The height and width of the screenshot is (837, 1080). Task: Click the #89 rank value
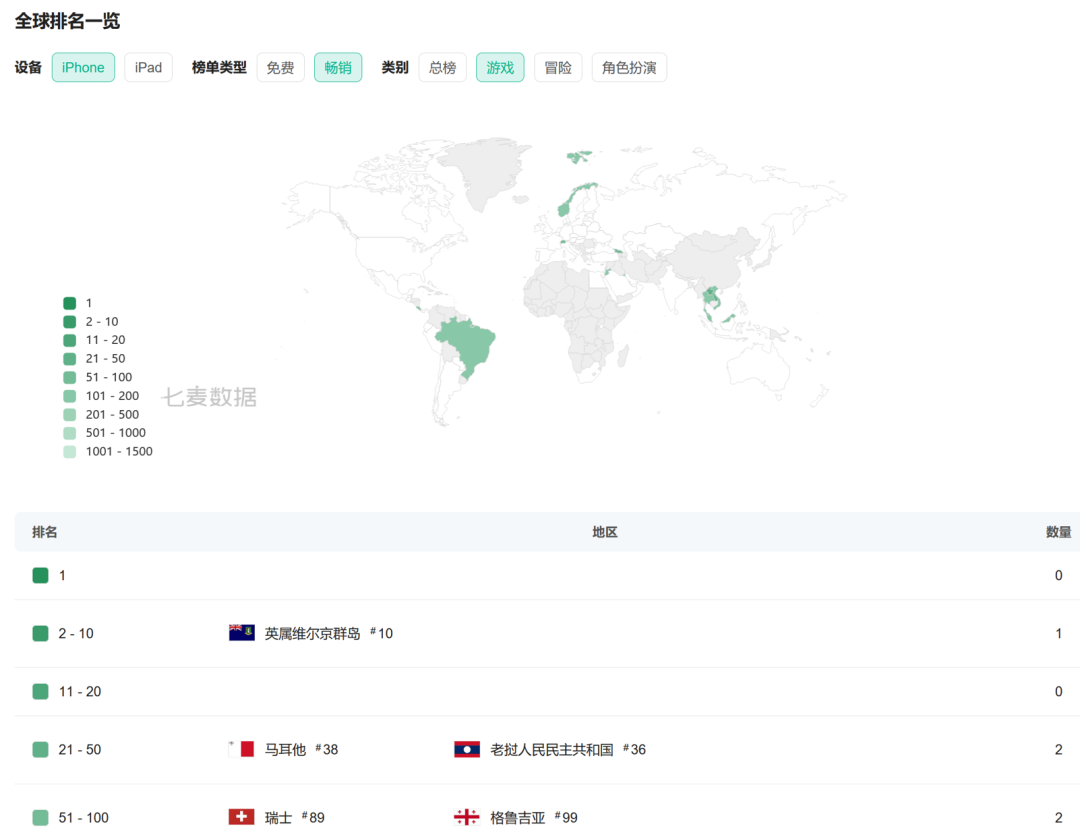(313, 818)
